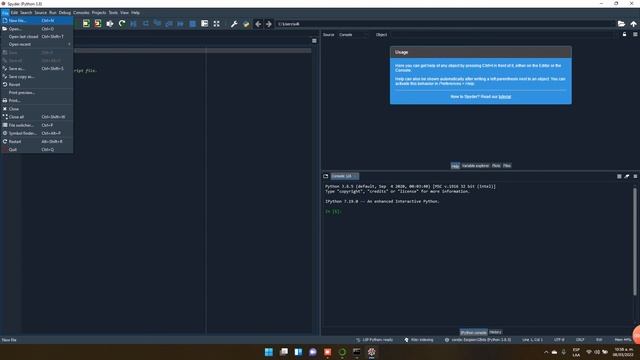This screenshot has height=360, width=640.
Task: Select Close in the File menu
Action: coord(37,109)
